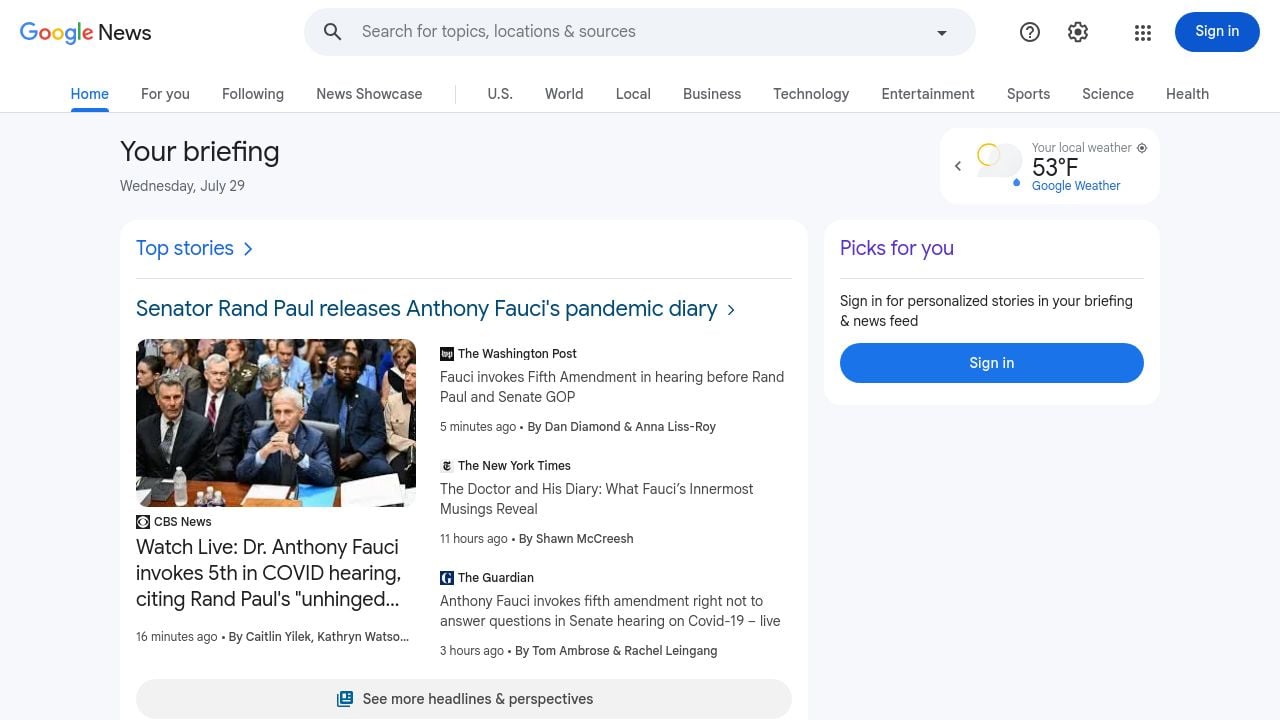Click the CBS News source name
Screen dimensions: 1280x720
click(183, 522)
